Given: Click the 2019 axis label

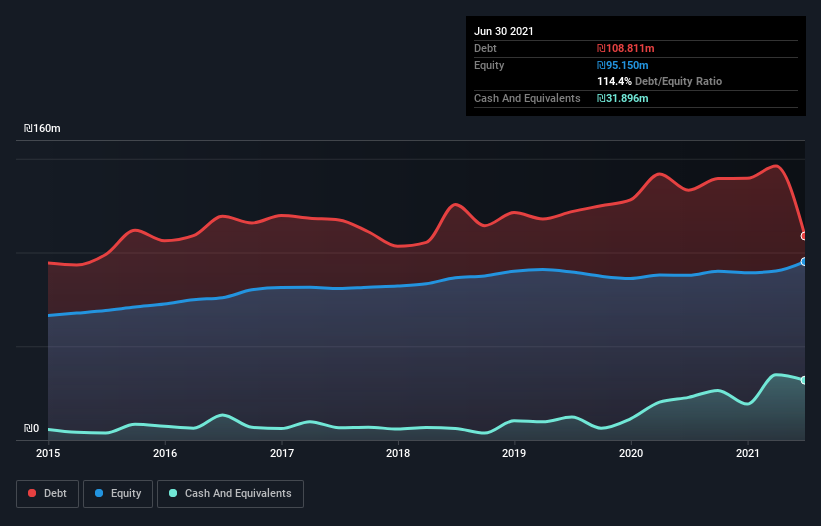Looking at the screenshot, I should (514, 453).
